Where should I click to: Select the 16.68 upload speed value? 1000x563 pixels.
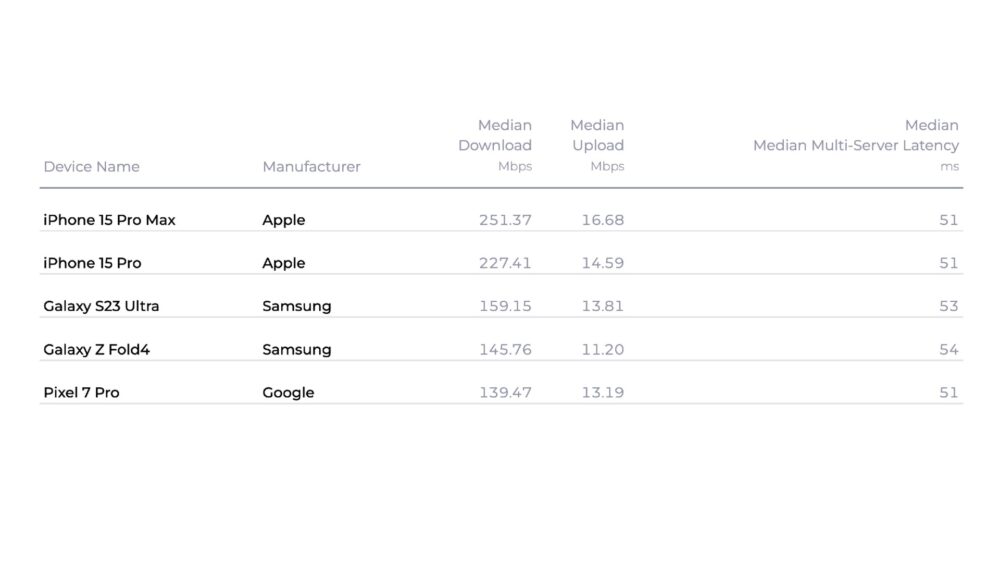click(603, 220)
